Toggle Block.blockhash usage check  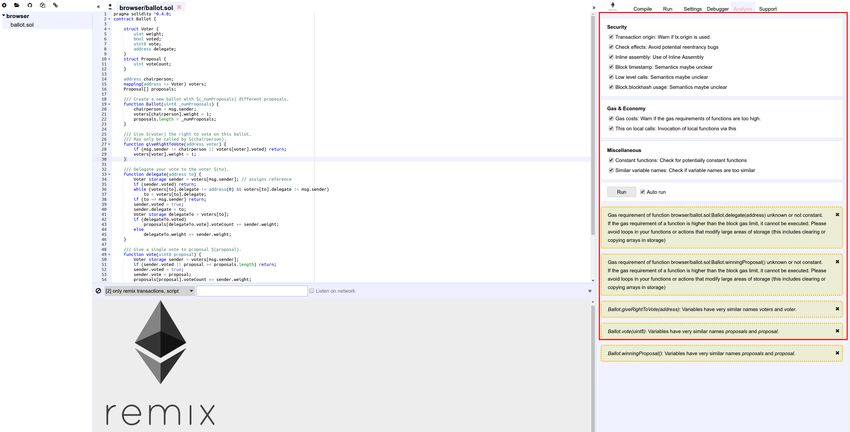pyautogui.click(x=611, y=87)
